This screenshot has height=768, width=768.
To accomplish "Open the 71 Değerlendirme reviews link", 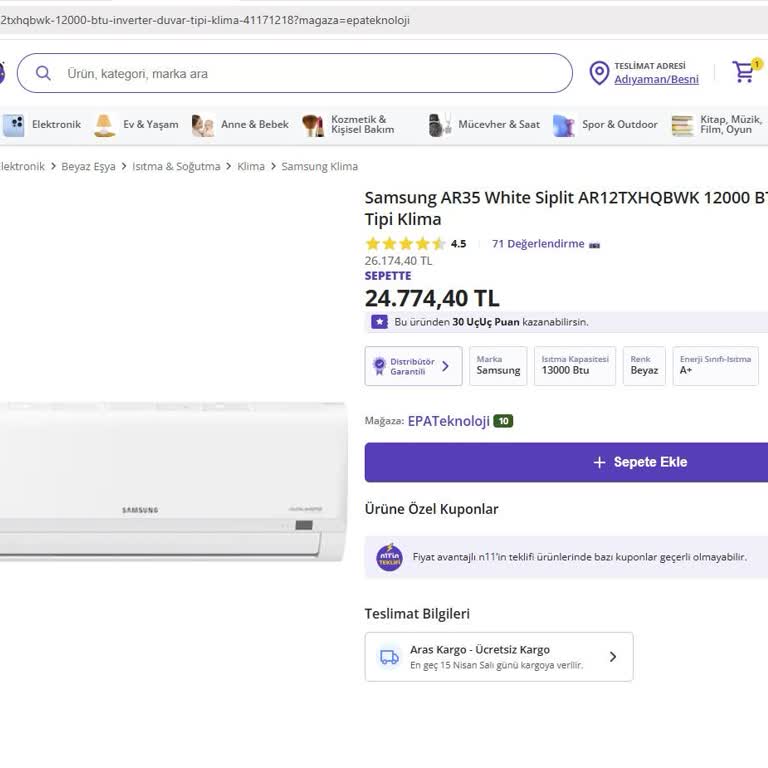I will (538, 243).
